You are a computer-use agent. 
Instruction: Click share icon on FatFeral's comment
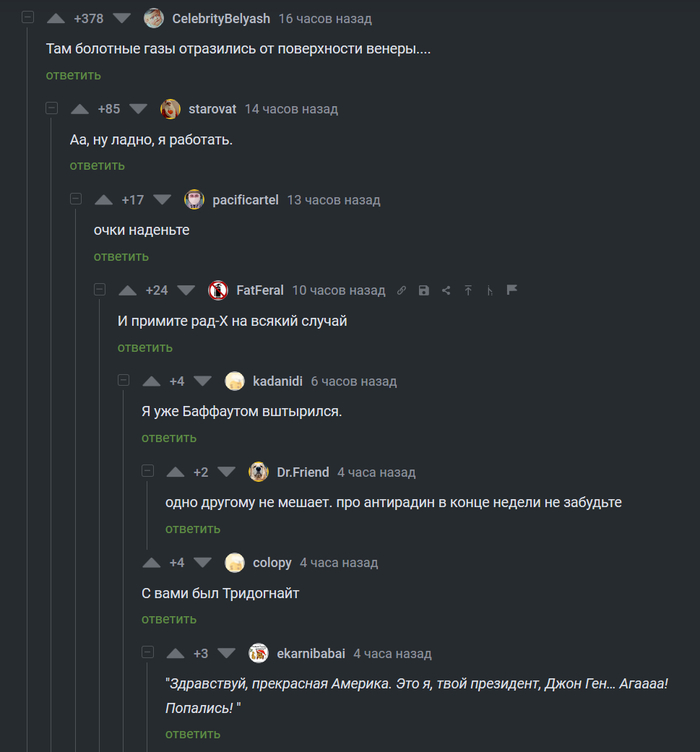tap(446, 290)
